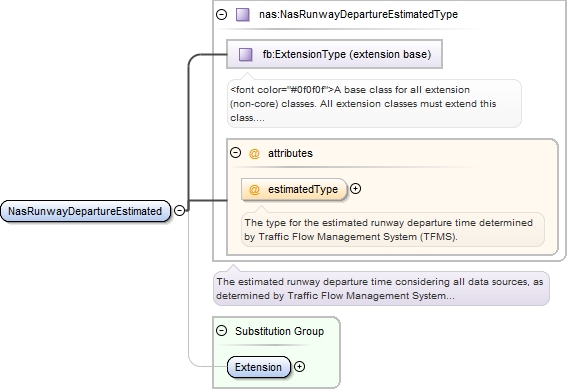Select the estimatedType attribute node

pyautogui.click(x=294, y=189)
